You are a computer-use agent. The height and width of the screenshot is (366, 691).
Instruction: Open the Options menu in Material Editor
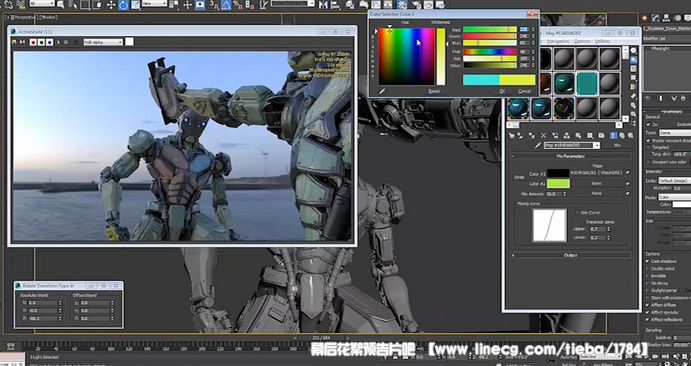click(581, 41)
